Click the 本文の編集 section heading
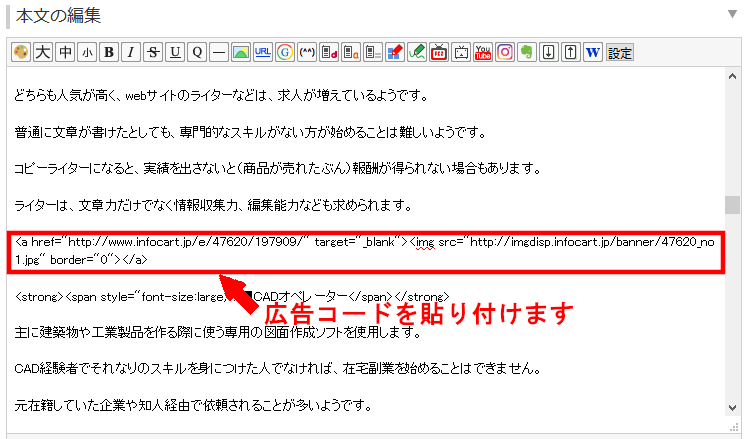Image resolution: width=749 pixels, height=439 pixels. tap(58, 16)
